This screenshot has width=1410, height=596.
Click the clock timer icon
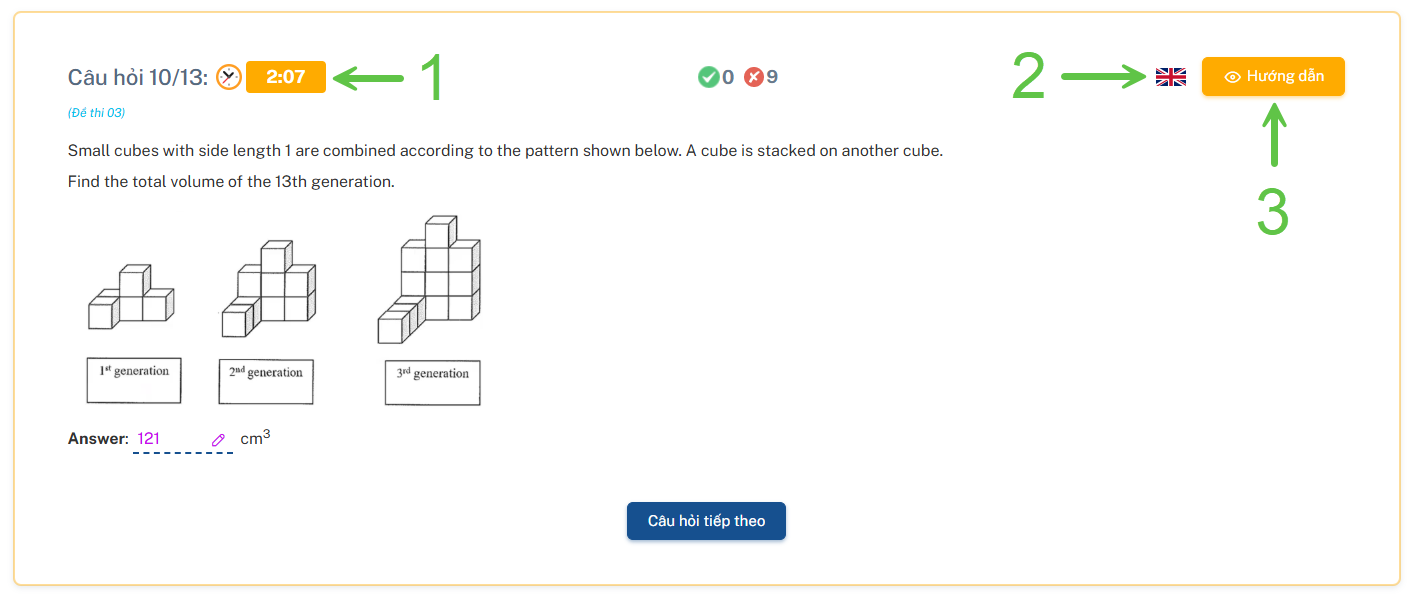pos(229,77)
